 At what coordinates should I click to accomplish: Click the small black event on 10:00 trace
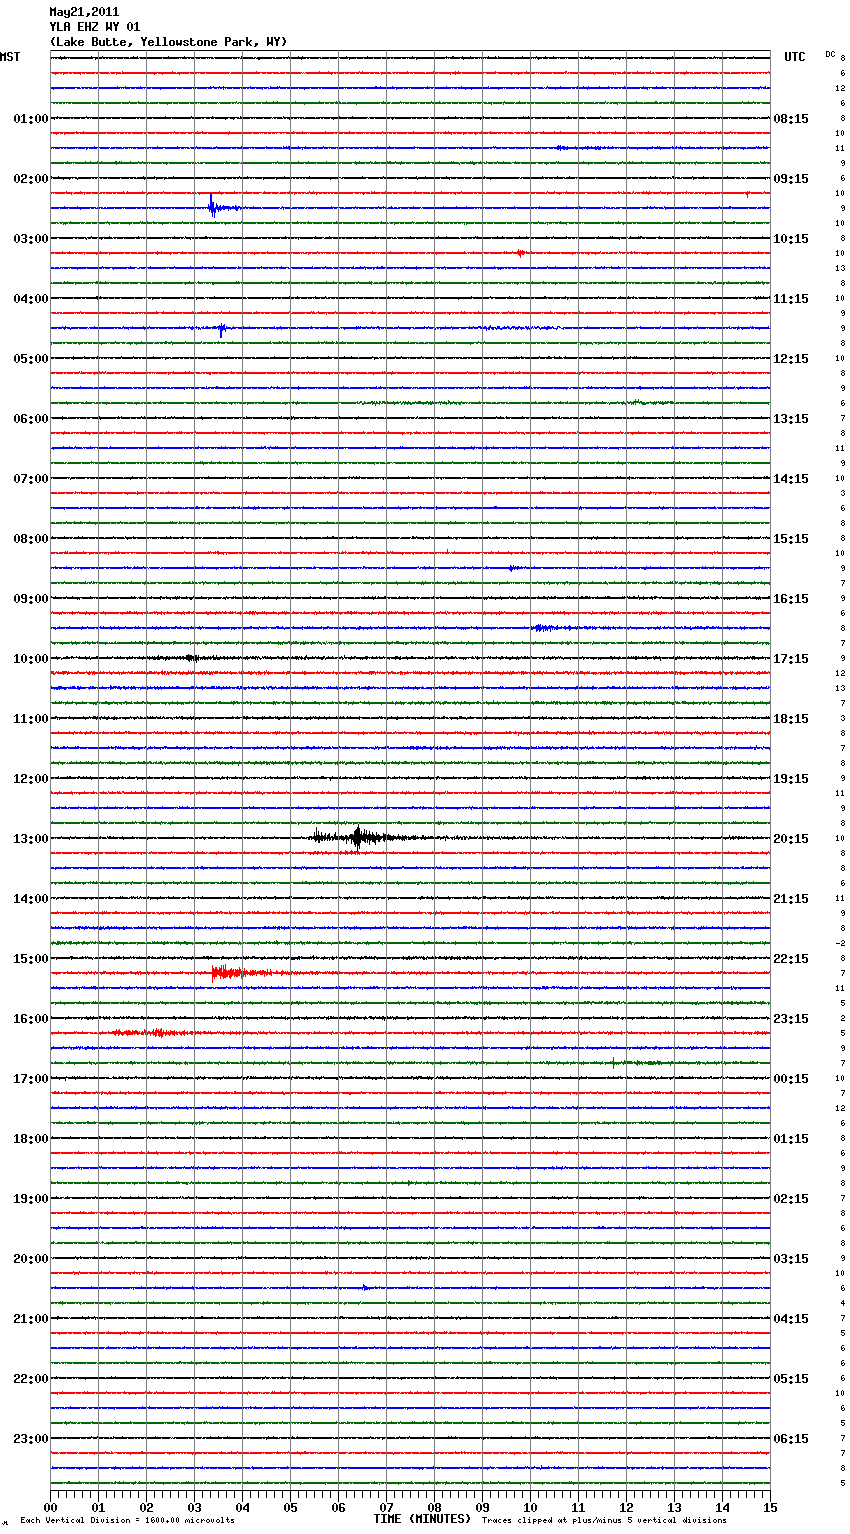192,658
